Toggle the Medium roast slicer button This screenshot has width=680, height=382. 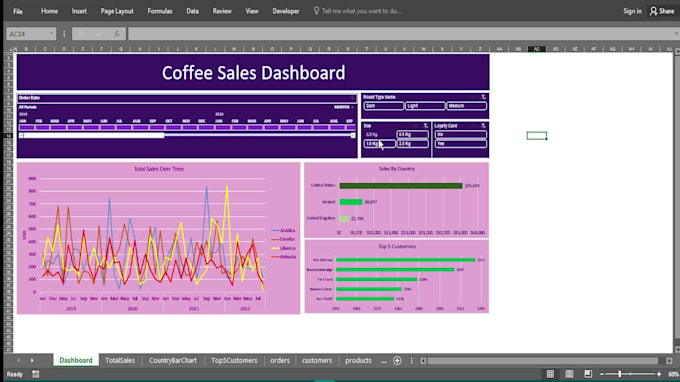pyautogui.click(x=467, y=106)
